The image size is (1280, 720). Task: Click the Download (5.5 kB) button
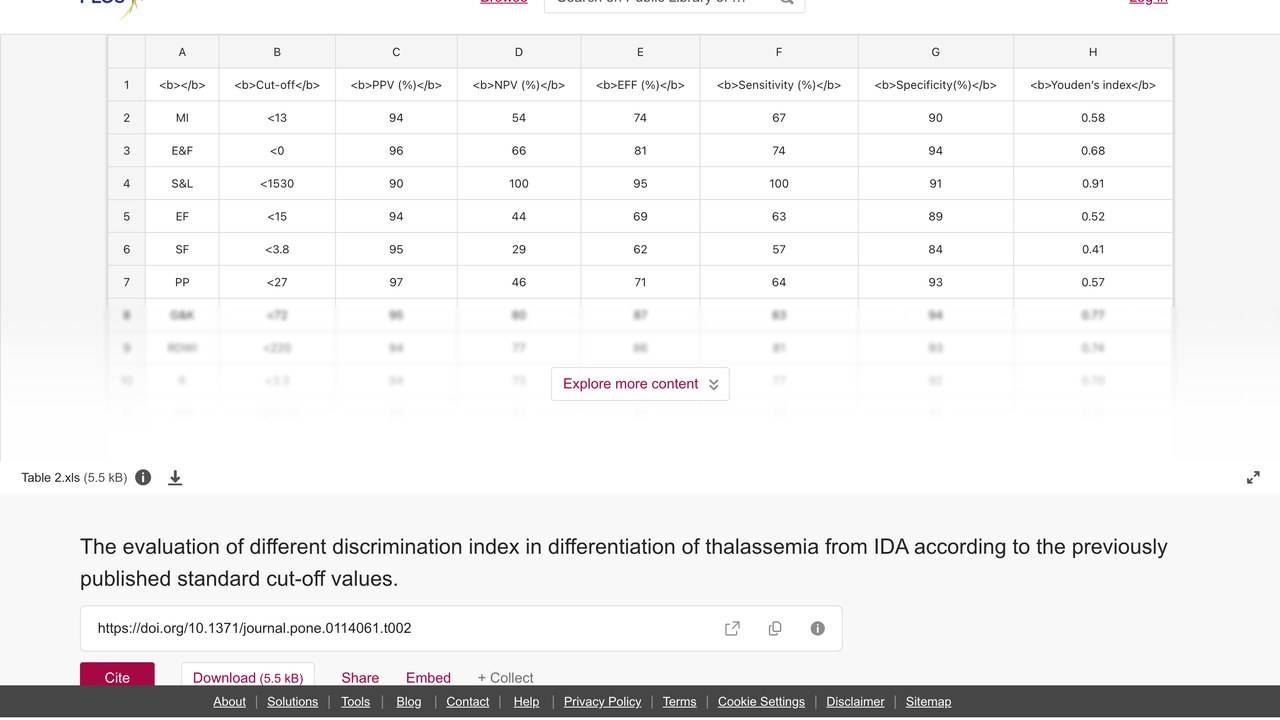coord(248,675)
